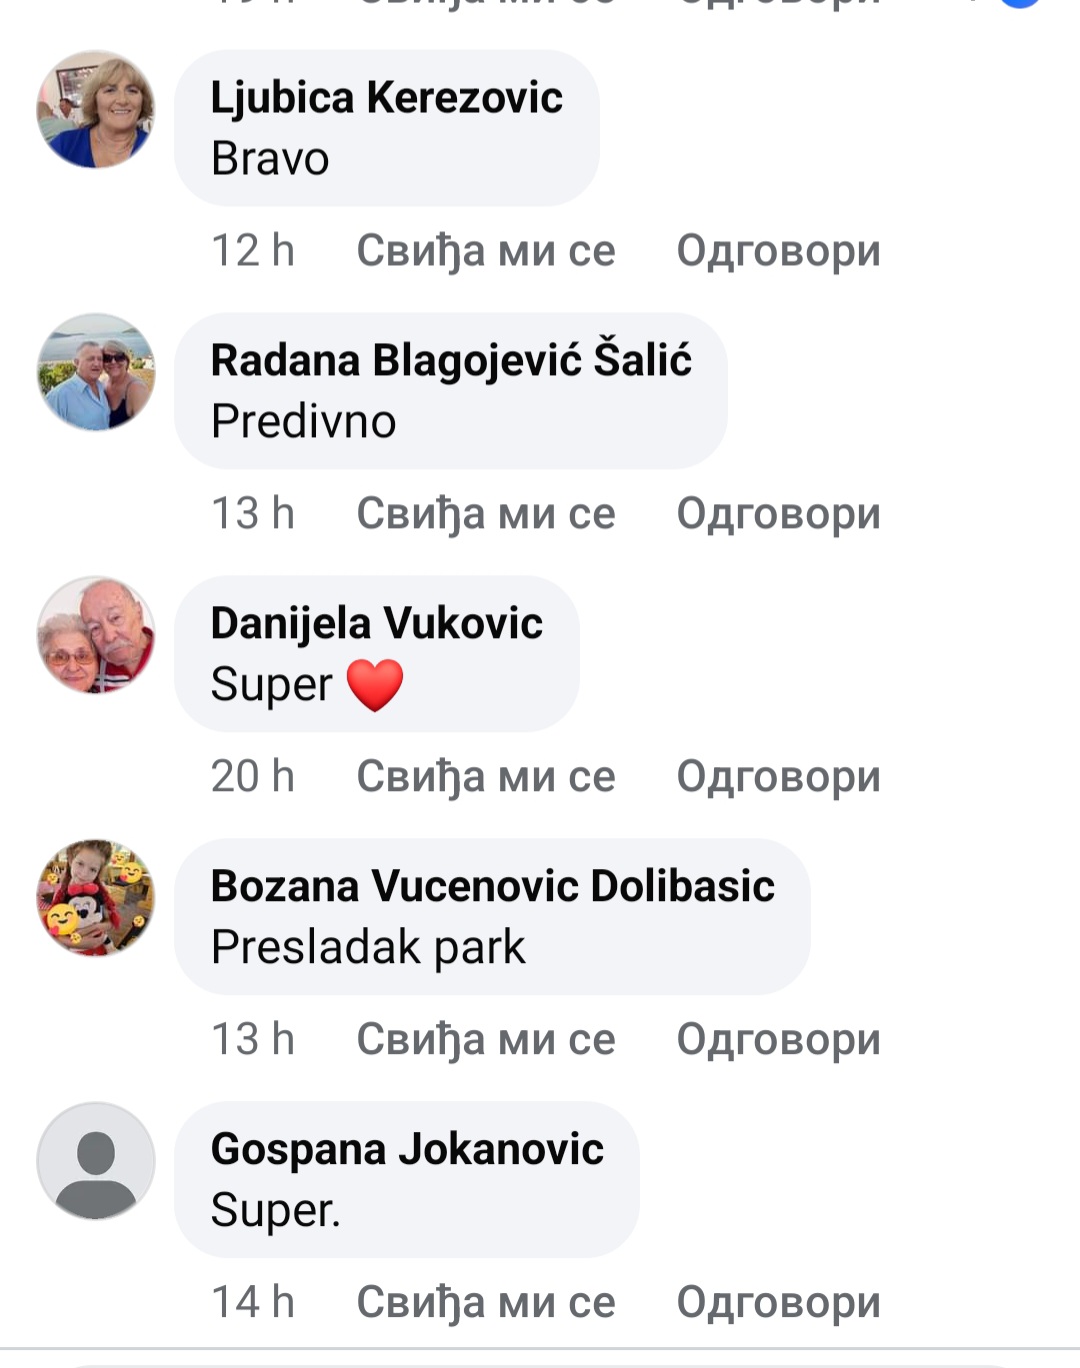Open the Radana Blagojević Šalić name link

click(451, 360)
